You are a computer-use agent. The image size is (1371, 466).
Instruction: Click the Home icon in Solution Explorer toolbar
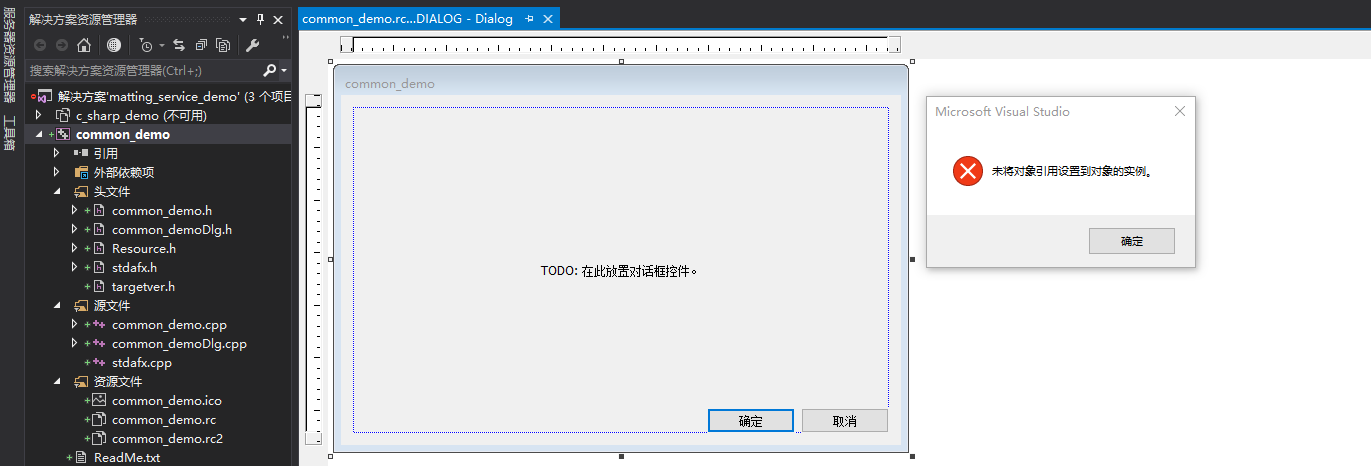click(84, 45)
